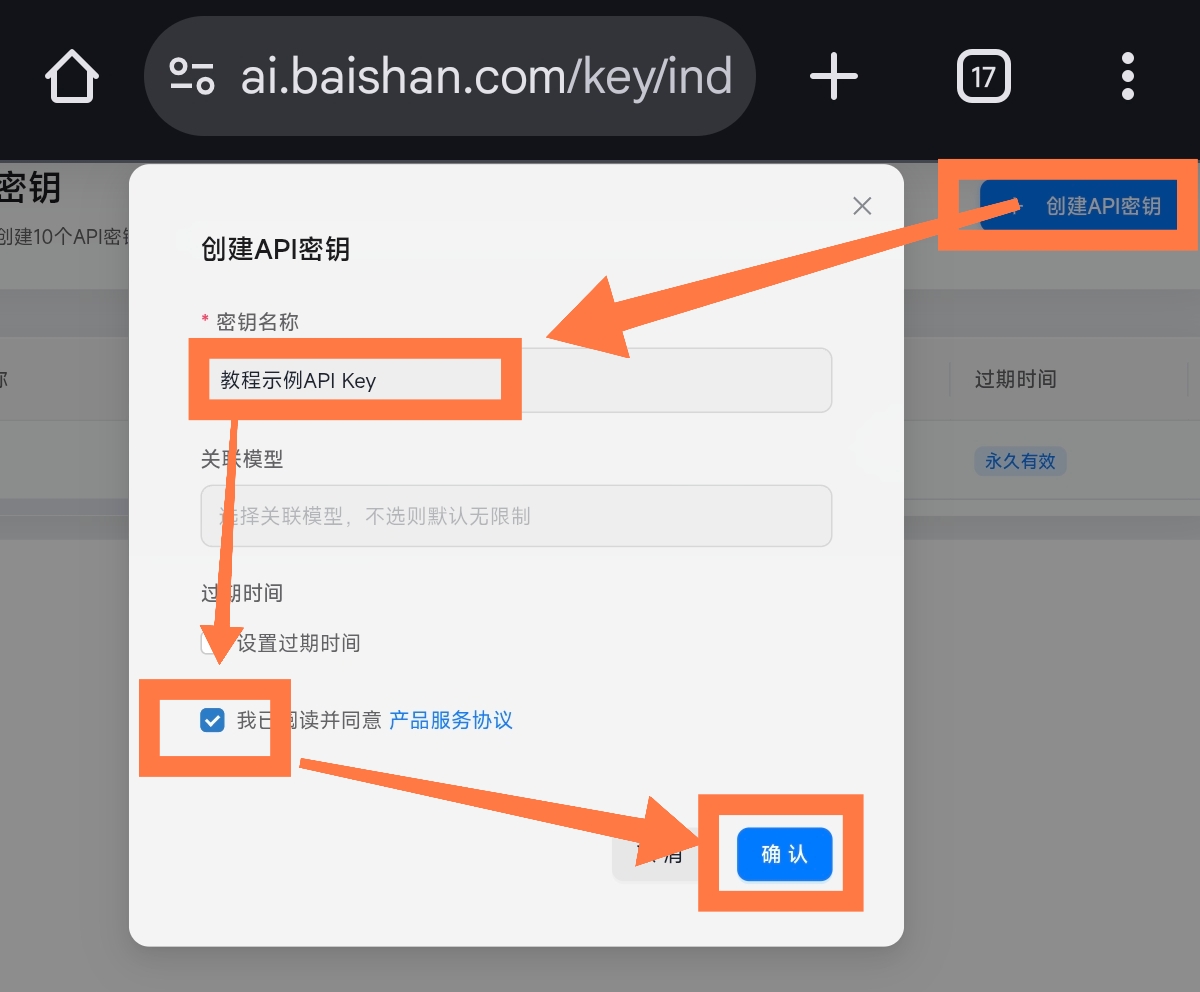
Task: Open the site settings icon in address bar
Action: click(191, 77)
